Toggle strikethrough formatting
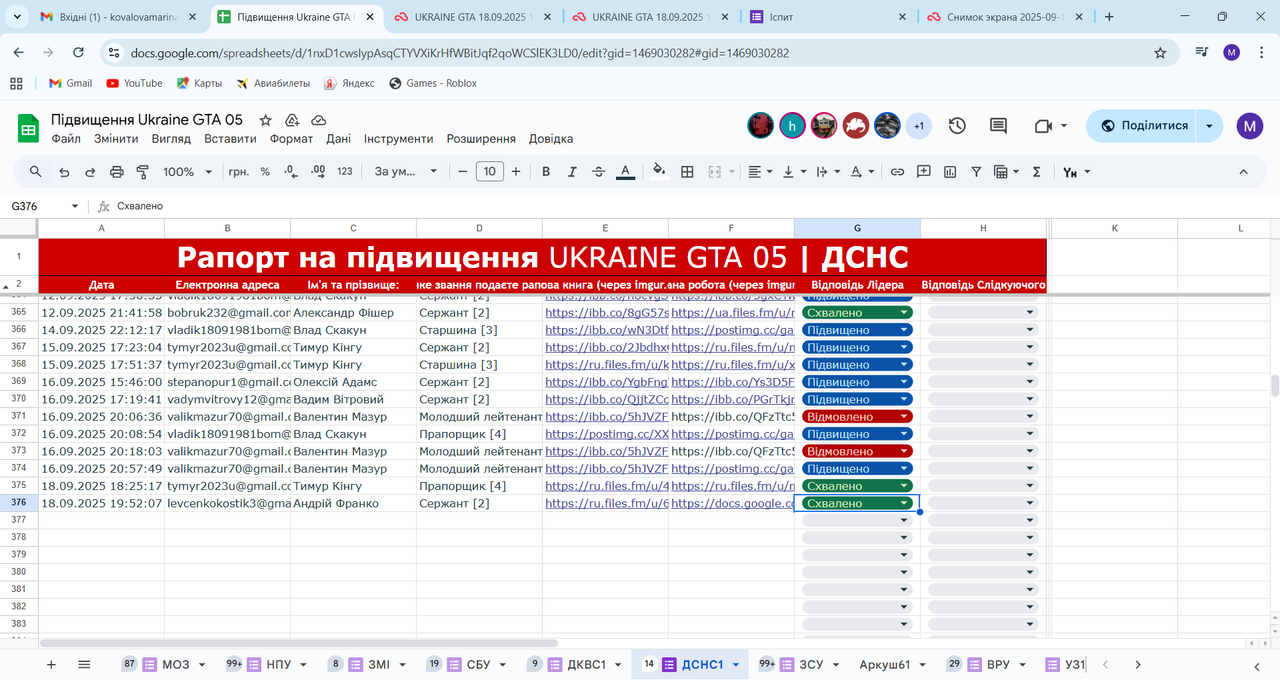The image size is (1280, 680). [x=598, y=172]
